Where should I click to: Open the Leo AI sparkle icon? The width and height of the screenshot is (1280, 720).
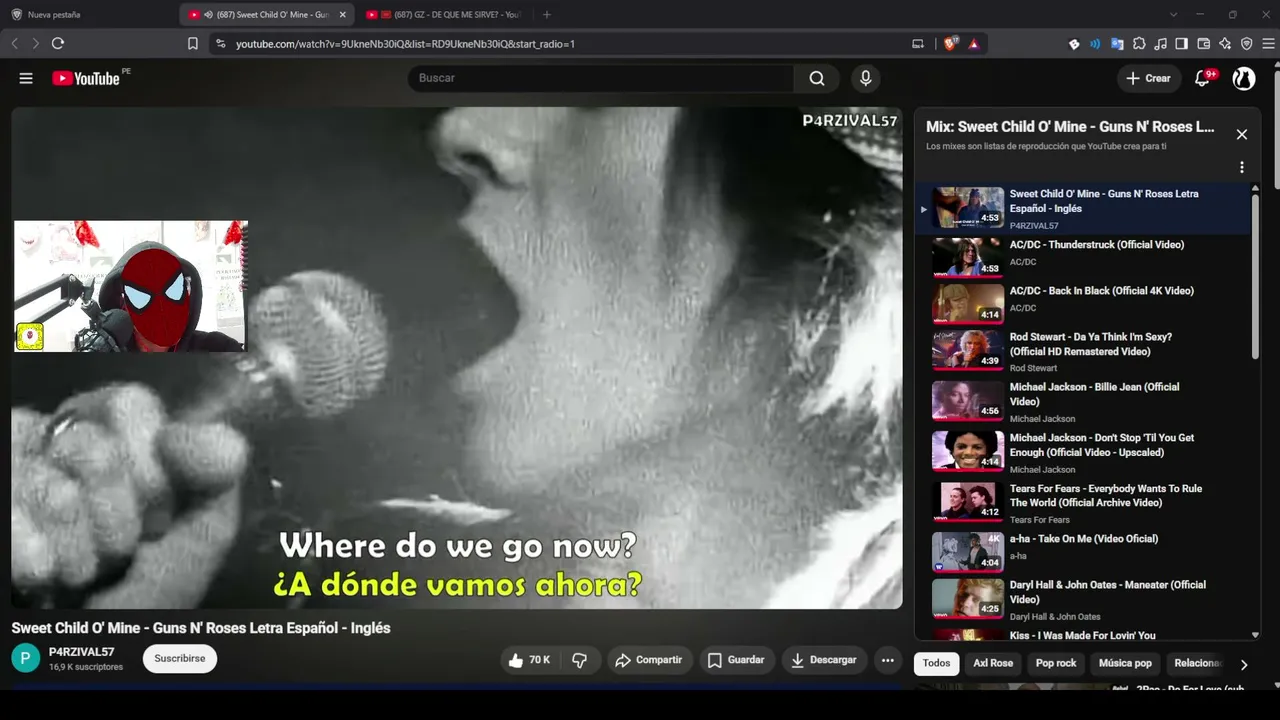click(1225, 43)
